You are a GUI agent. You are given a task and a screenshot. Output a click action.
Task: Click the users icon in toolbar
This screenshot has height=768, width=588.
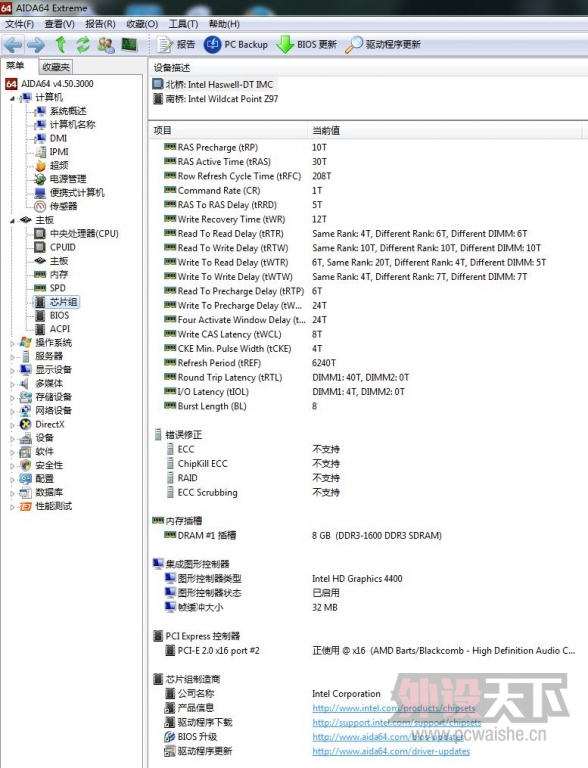pyautogui.click(x=106, y=45)
